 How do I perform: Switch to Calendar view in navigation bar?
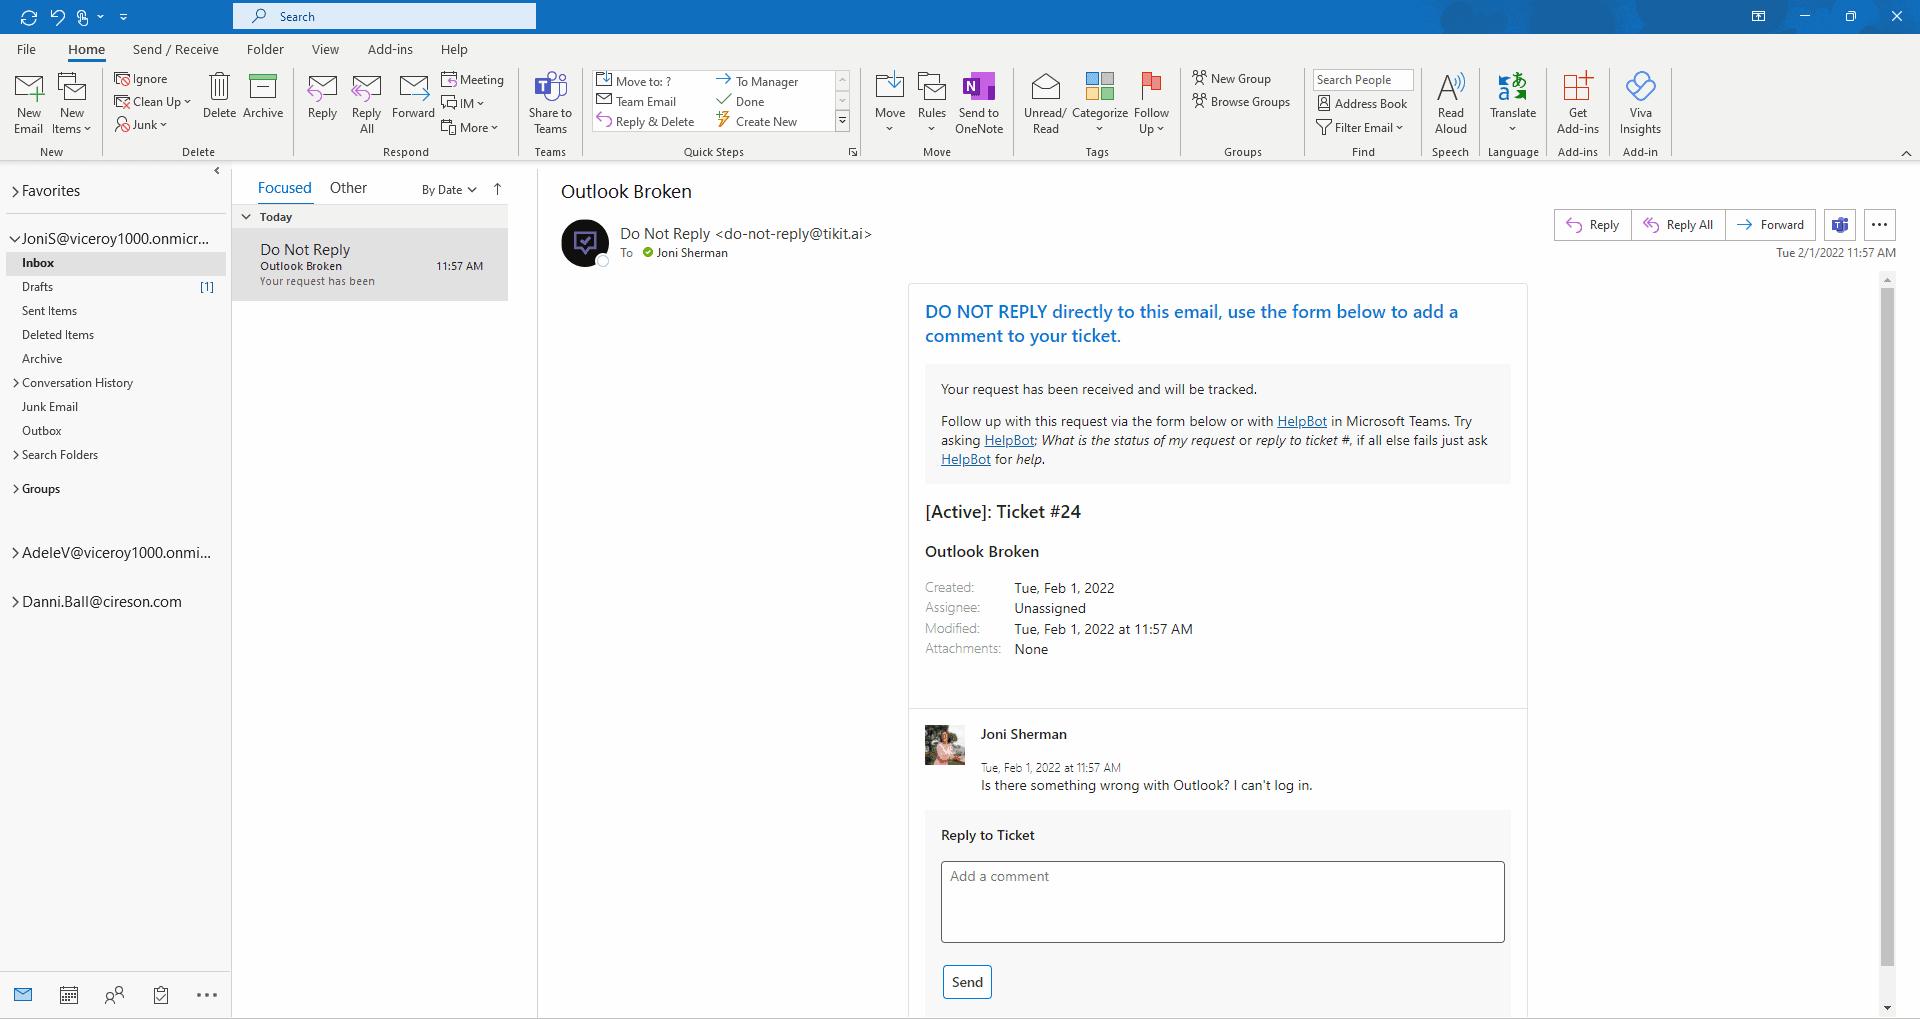pos(69,995)
